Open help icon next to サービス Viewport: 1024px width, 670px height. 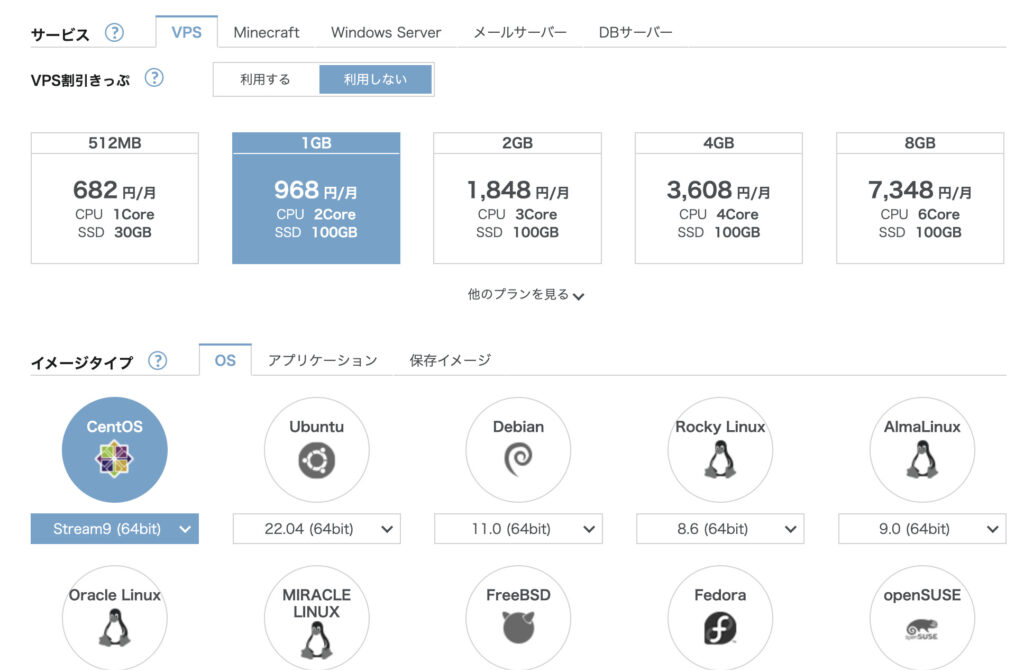114,32
